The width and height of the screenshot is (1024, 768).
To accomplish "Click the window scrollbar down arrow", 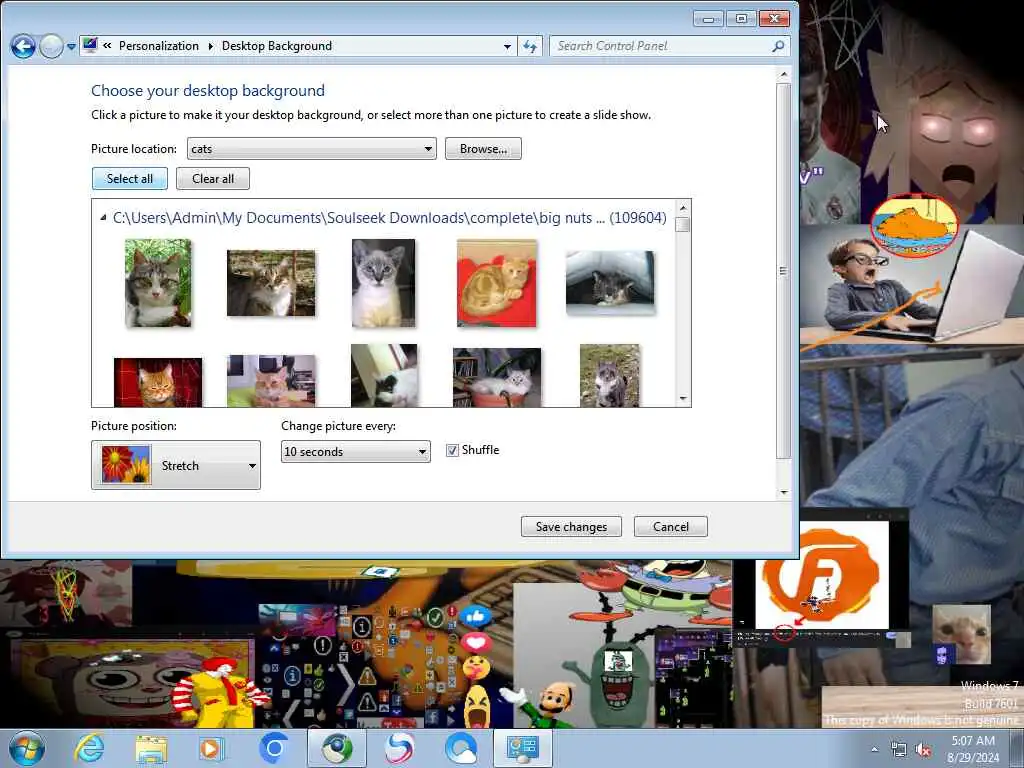I will [784, 492].
